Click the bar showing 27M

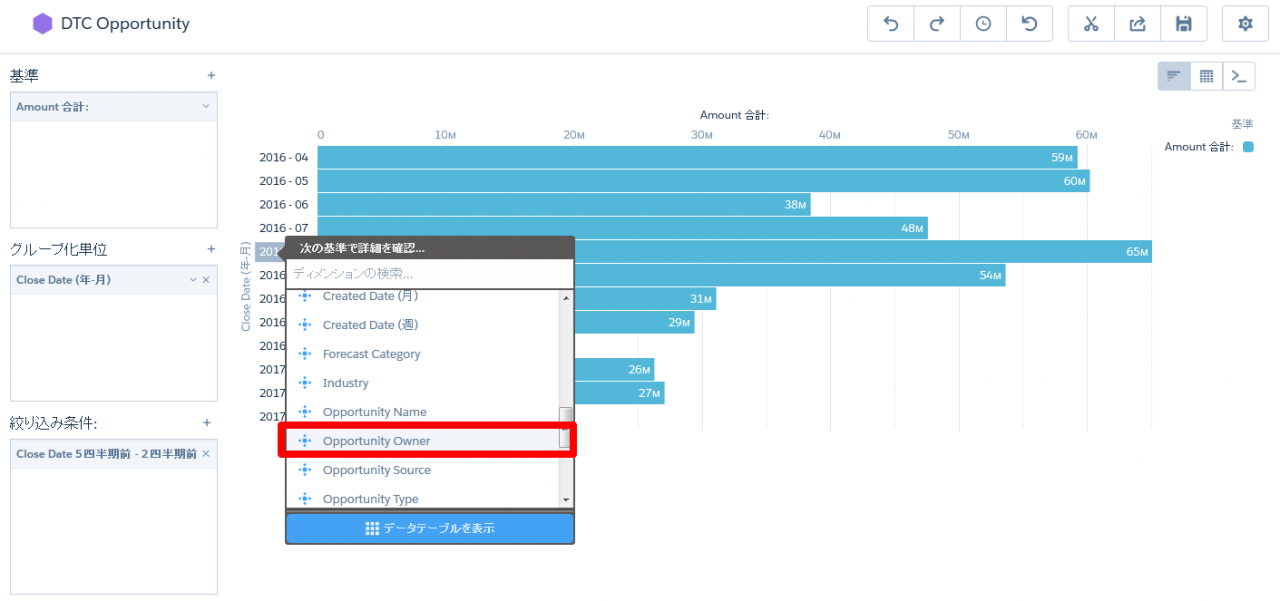619,393
